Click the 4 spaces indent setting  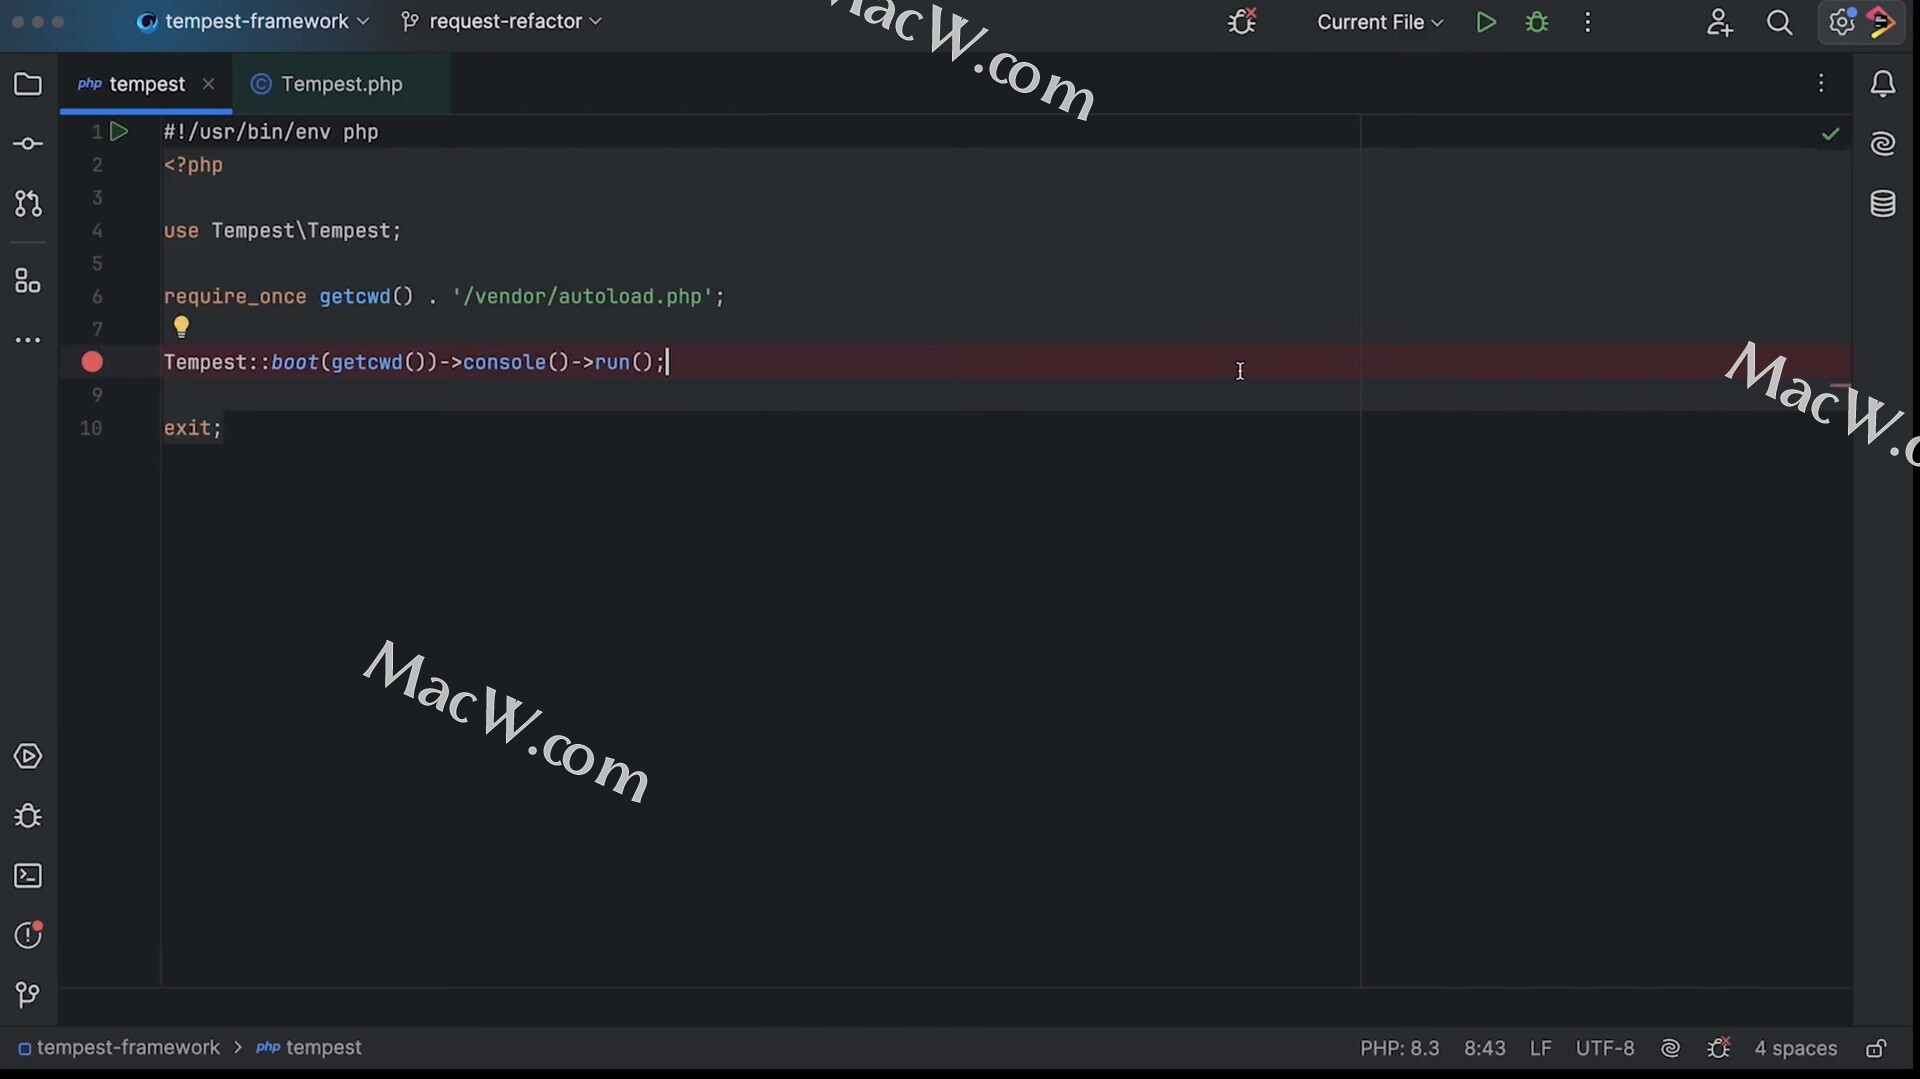(x=1795, y=1048)
